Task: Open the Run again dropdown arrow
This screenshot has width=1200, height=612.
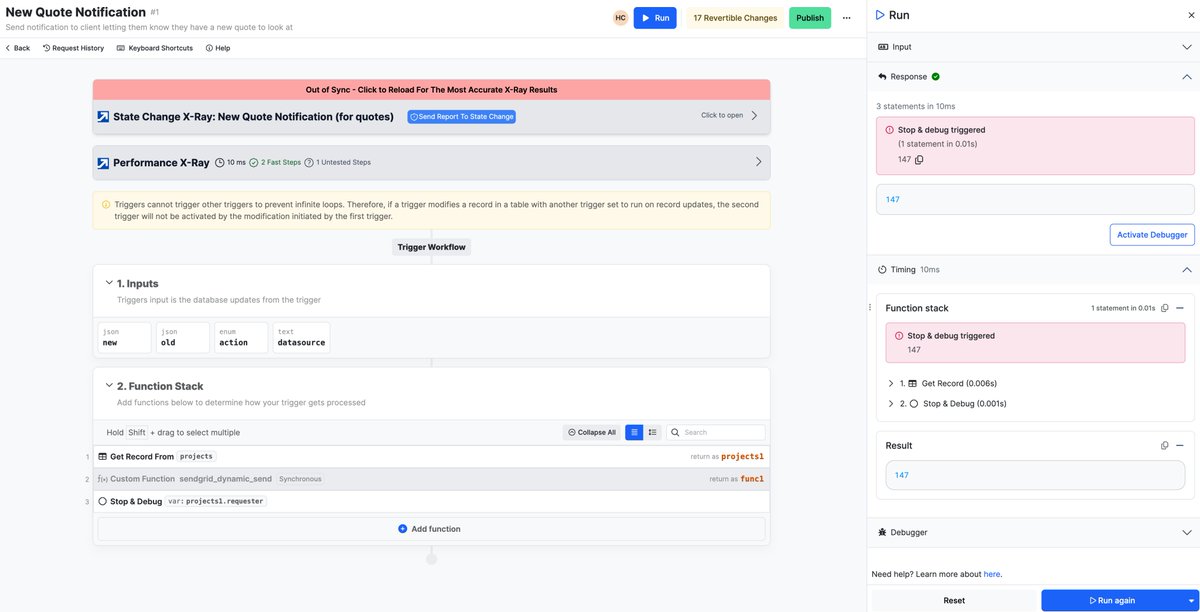Action: point(1191,600)
